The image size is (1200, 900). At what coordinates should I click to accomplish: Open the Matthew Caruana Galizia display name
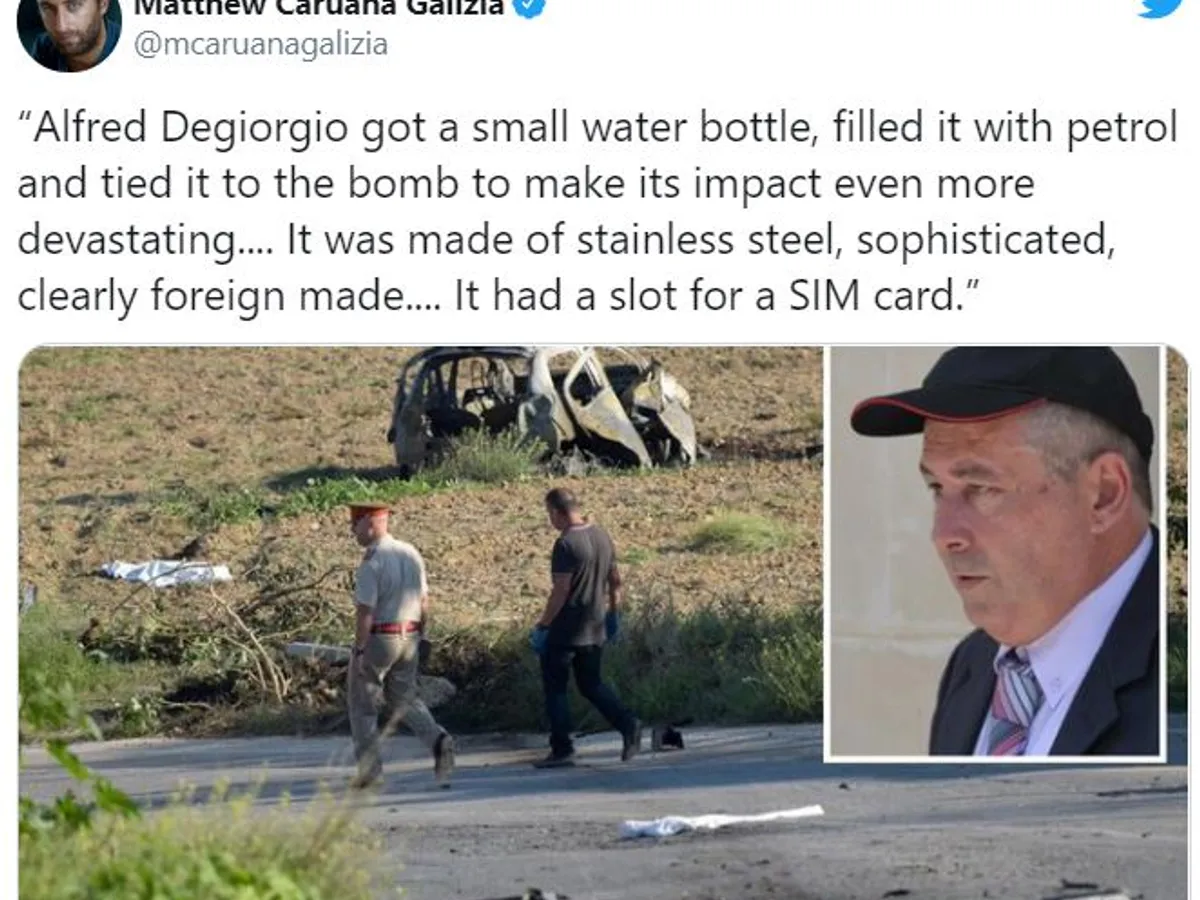(317, 7)
